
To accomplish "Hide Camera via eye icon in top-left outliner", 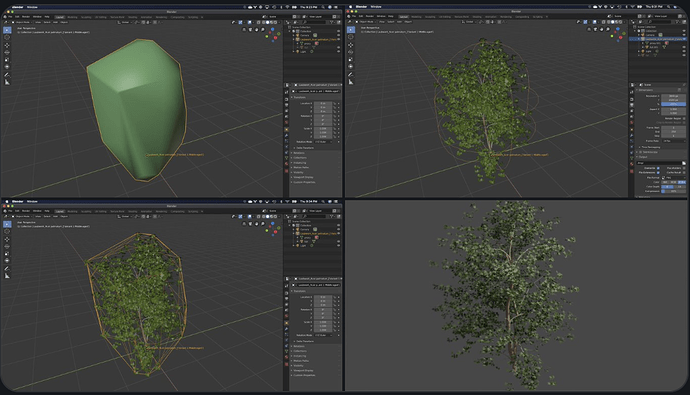I will coord(338,35).
